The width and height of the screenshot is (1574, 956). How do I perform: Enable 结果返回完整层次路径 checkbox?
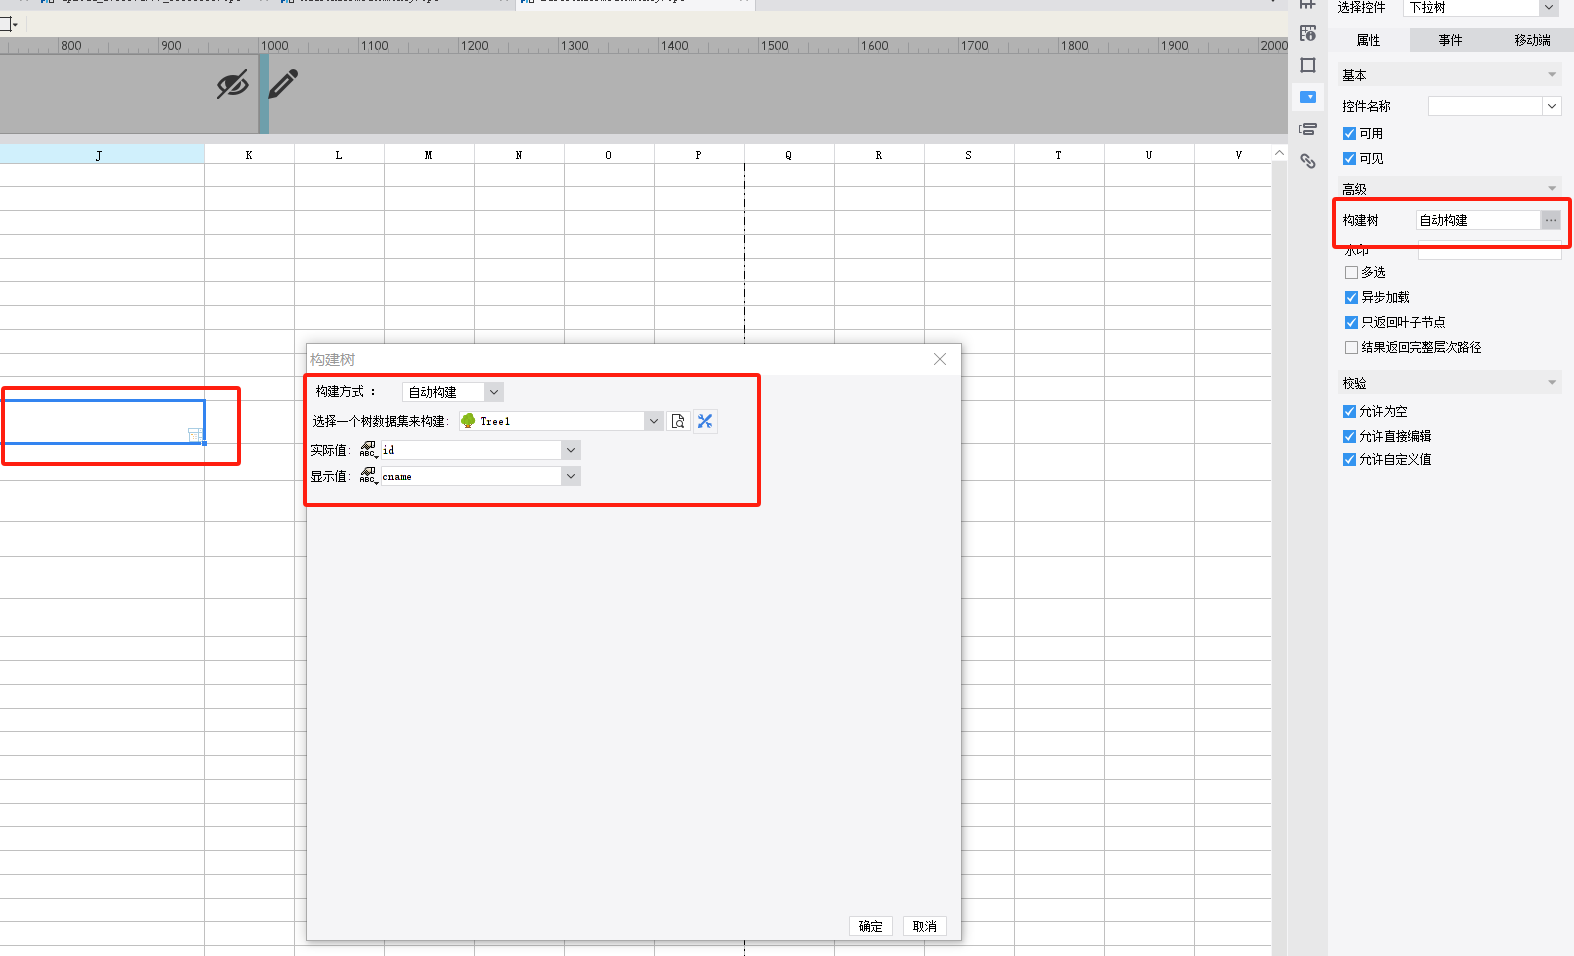click(1351, 347)
